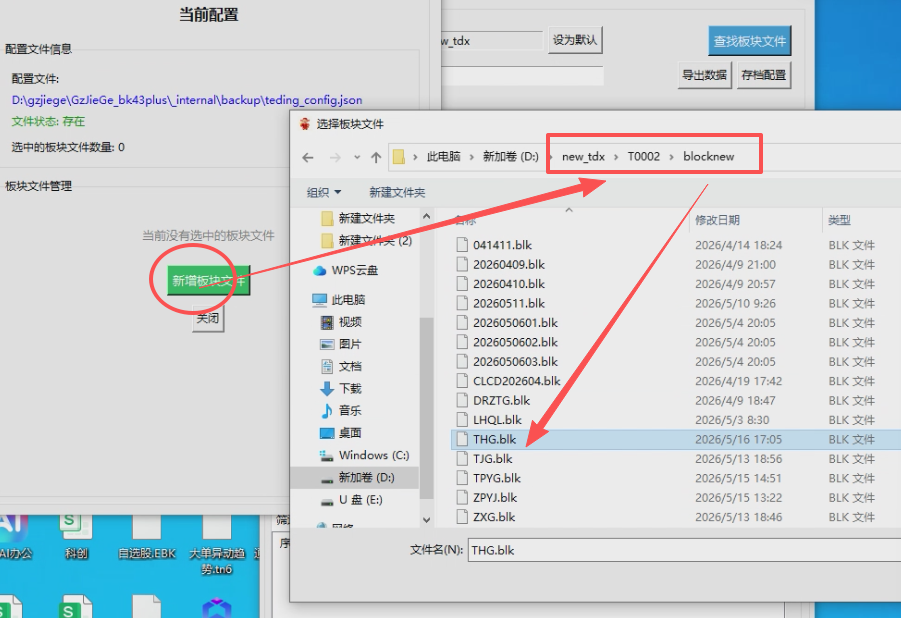901x618 pixels.
Task: Expand the 组织 dropdown menu
Action: (x=324, y=192)
